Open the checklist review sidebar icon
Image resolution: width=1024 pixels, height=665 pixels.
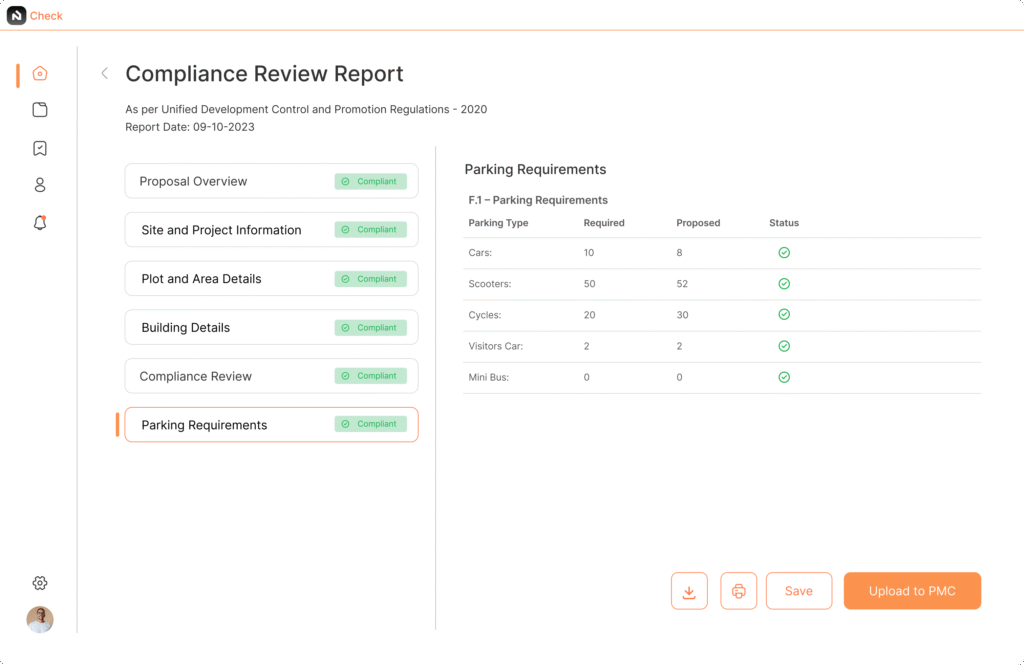coord(40,148)
